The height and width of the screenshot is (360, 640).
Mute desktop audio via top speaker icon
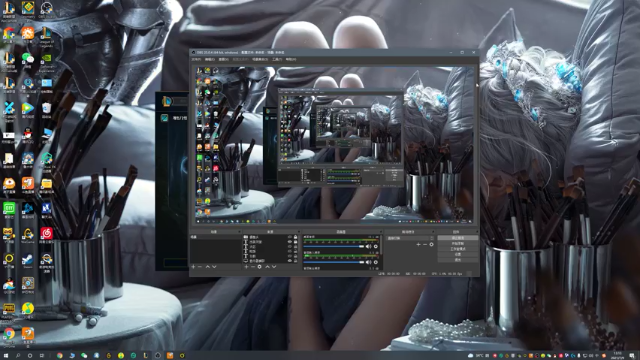click(369, 247)
